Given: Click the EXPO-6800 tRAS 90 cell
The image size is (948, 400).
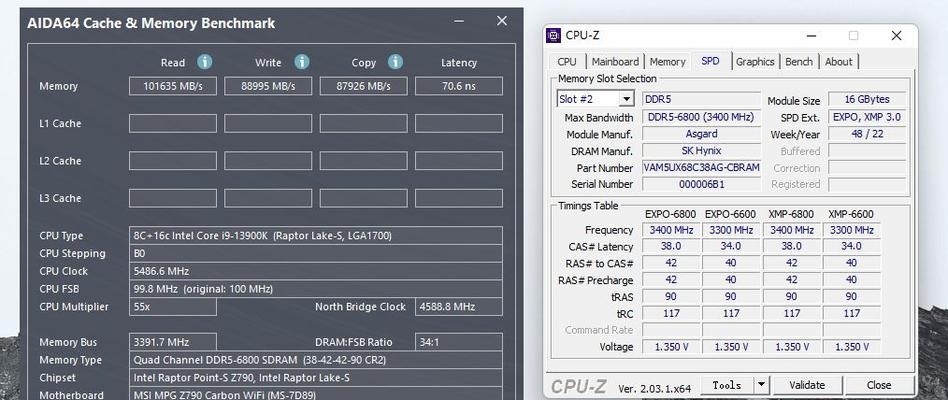Looking at the screenshot, I should 671,297.
